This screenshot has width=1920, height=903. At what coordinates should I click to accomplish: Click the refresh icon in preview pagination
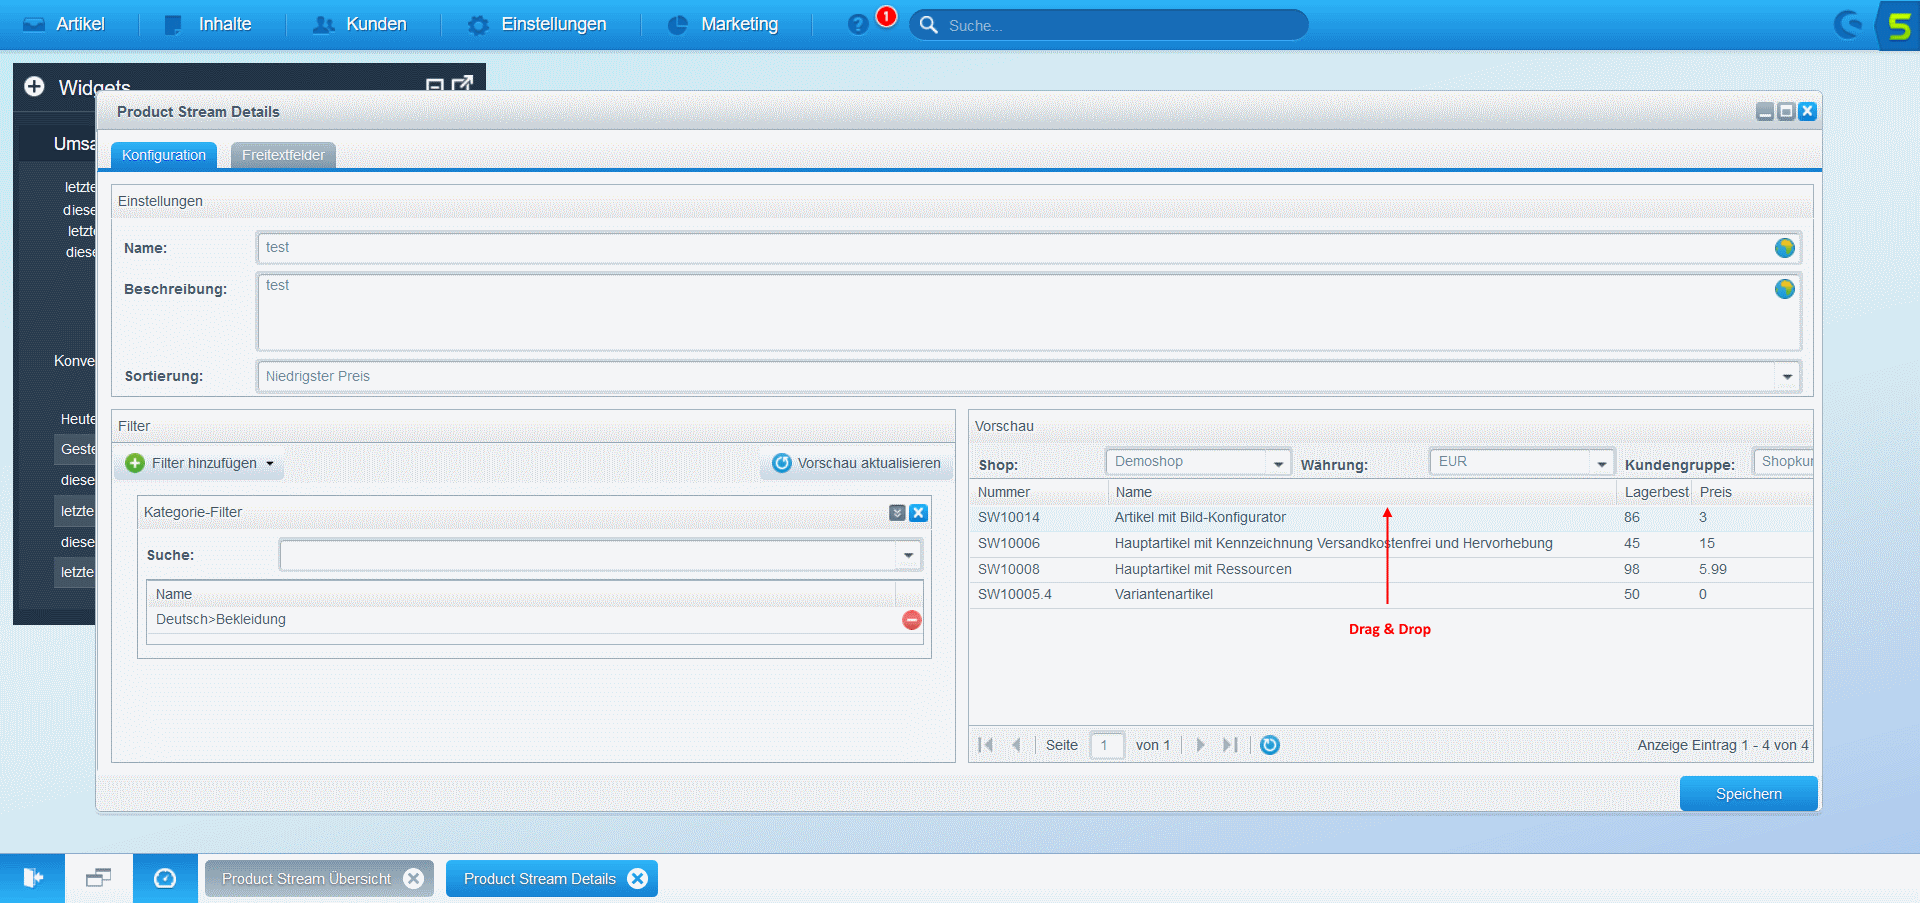point(1269,745)
